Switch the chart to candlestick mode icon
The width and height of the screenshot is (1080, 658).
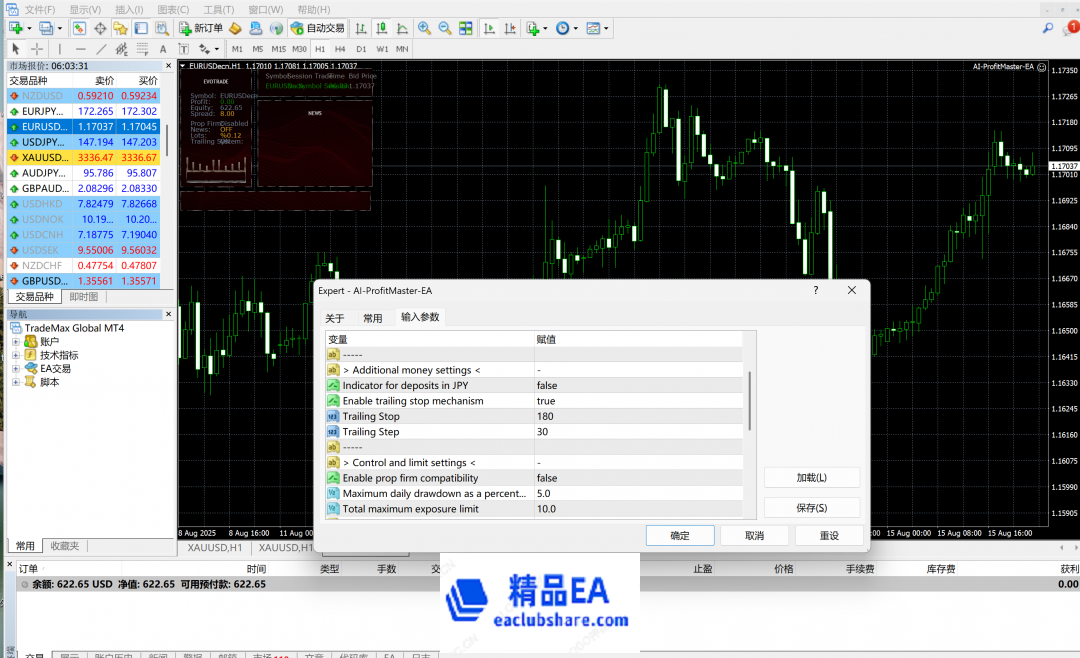tap(380, 28)
